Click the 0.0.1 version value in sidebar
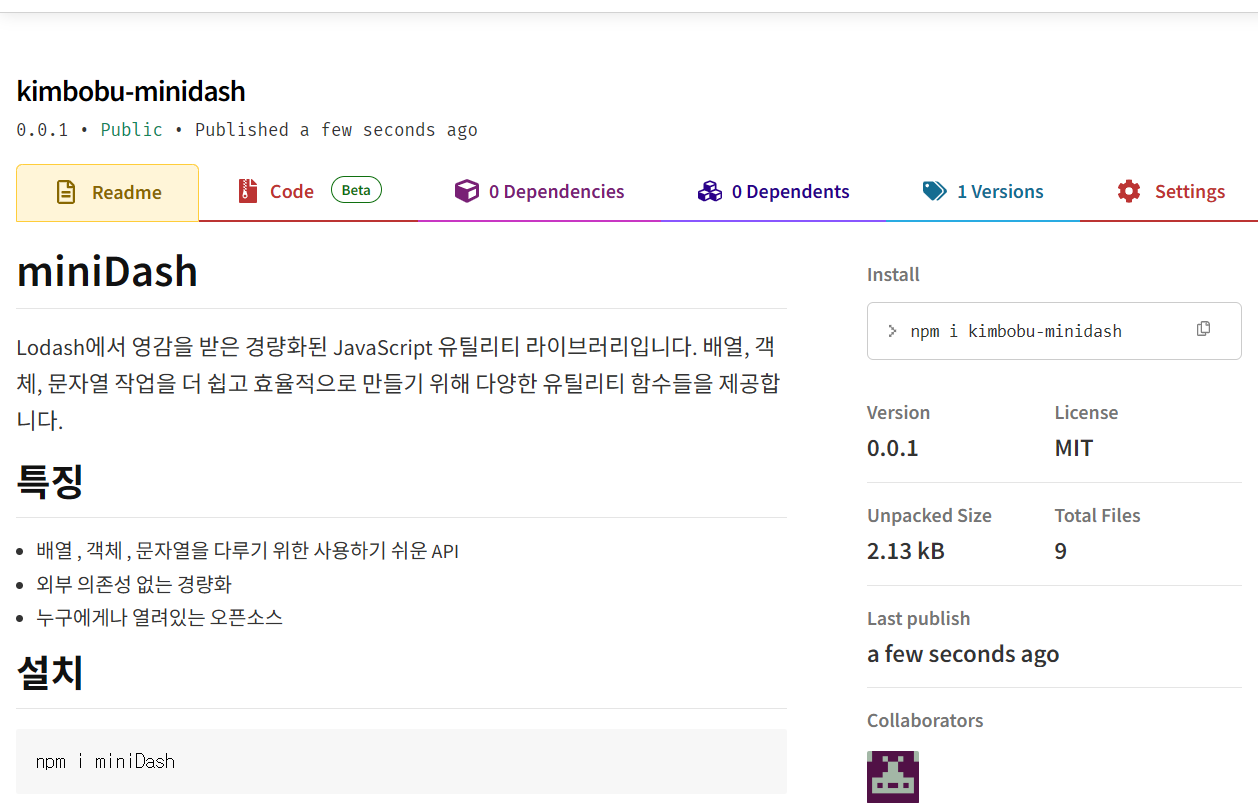Viewport: 1258px width, 803px height. pos(893,448)
